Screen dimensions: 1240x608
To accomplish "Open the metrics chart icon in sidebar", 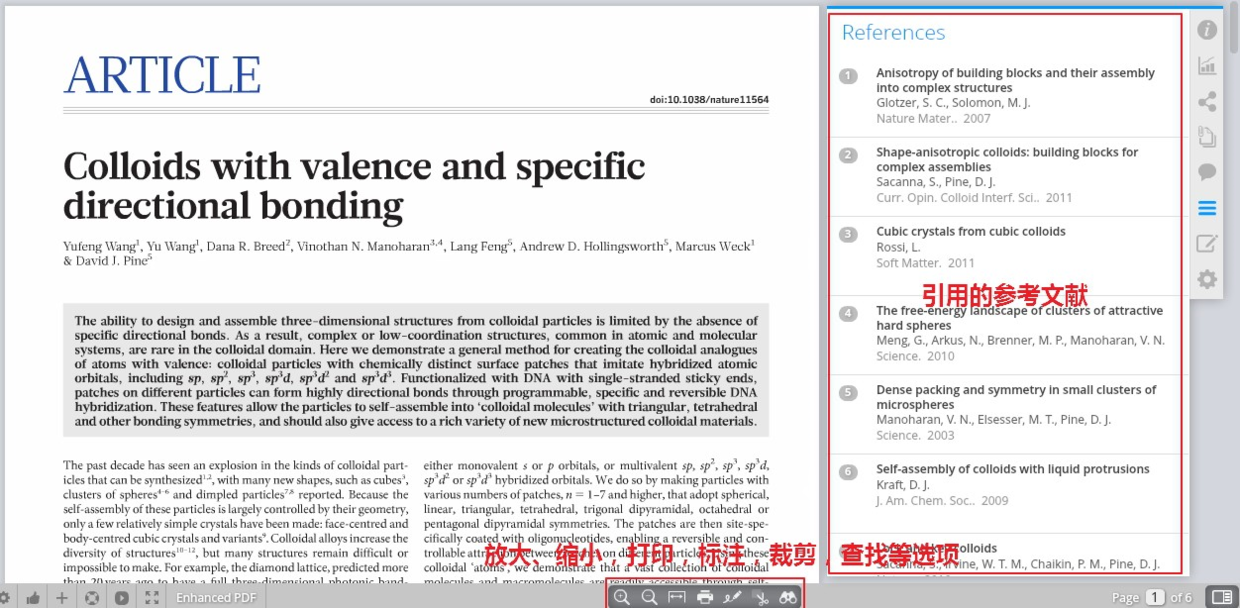I will click(1207, 66).
